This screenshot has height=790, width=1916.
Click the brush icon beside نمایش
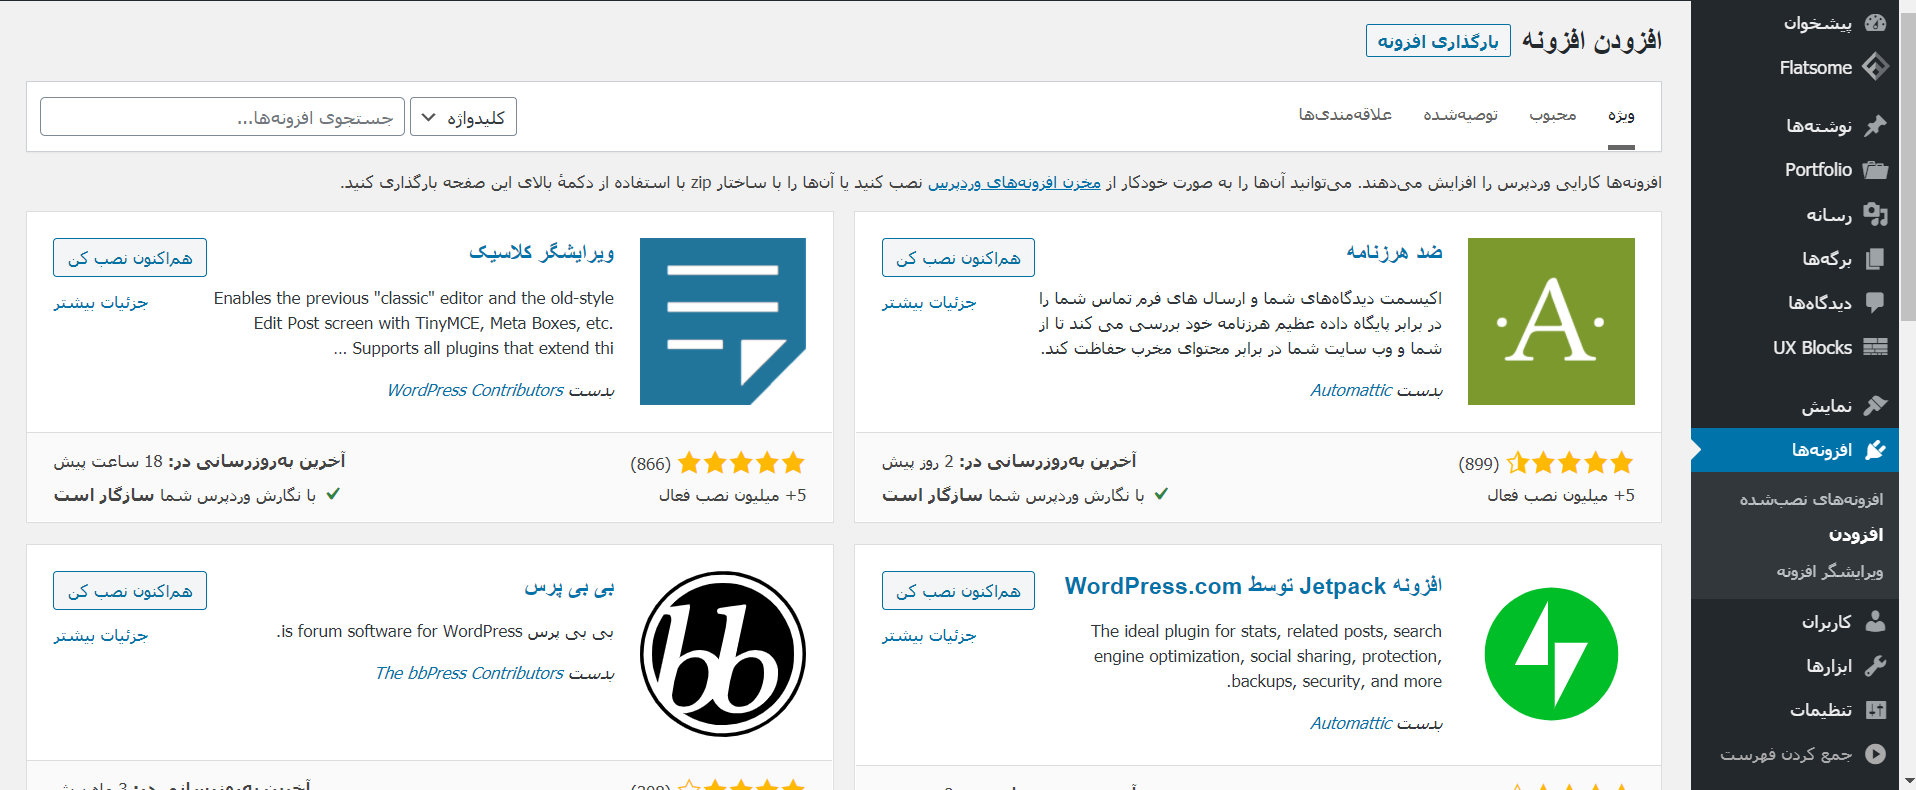[x=1875, y=405]
